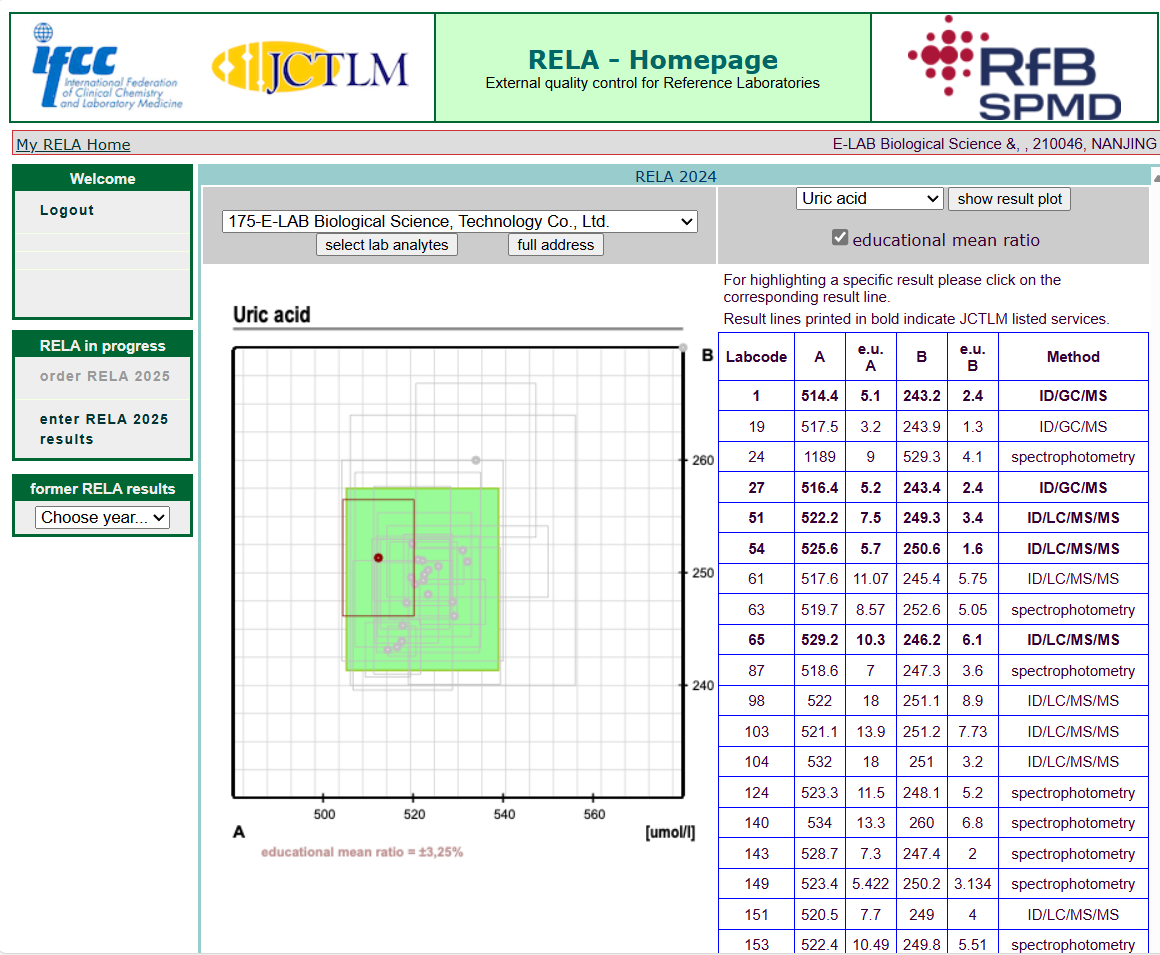Highlight the result line for labcode 65
The width and height of the screenshot is (1160, 955).
[x=932, y=640]
